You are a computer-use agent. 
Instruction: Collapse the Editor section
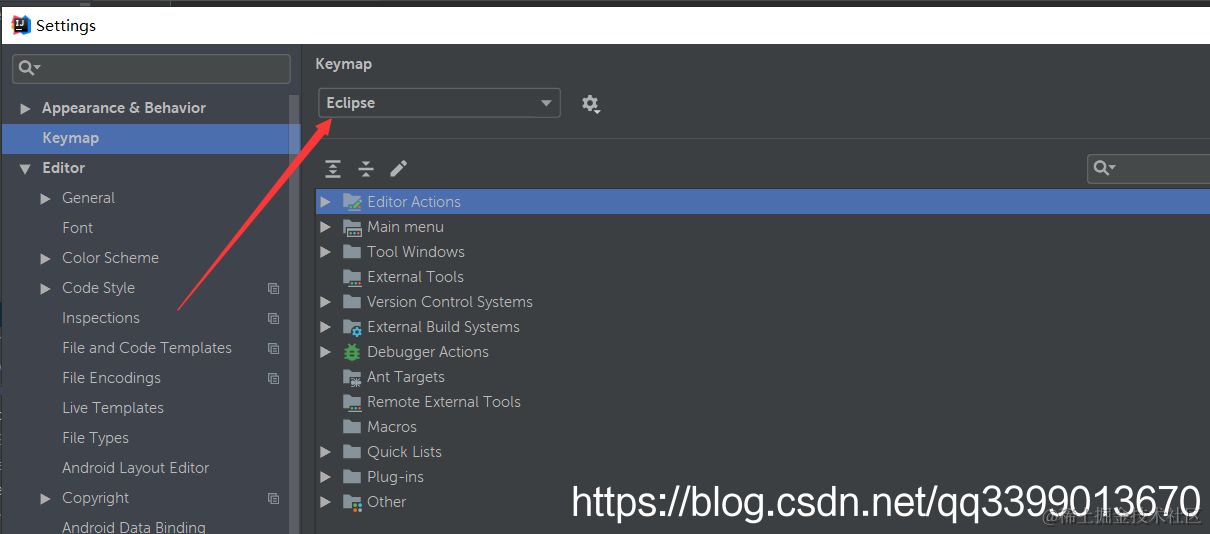pyautogui.click(x=25, y=168)
